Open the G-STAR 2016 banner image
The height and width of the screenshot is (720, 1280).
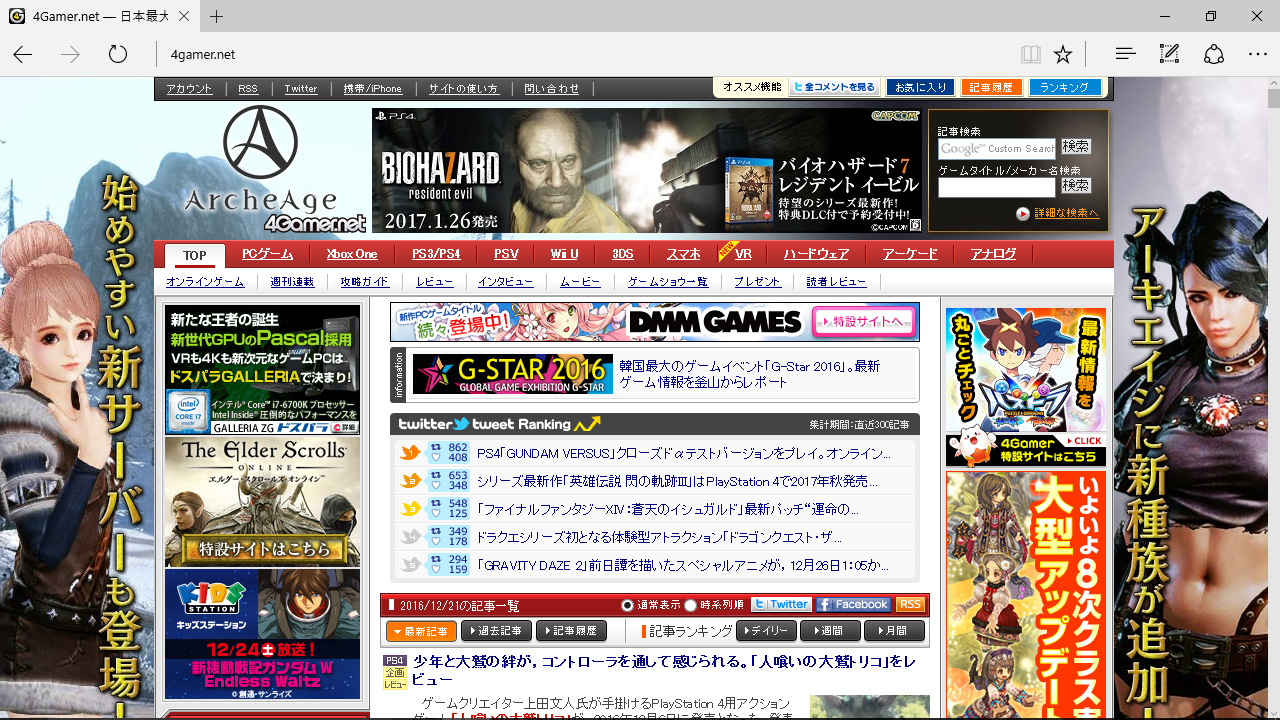513,374
